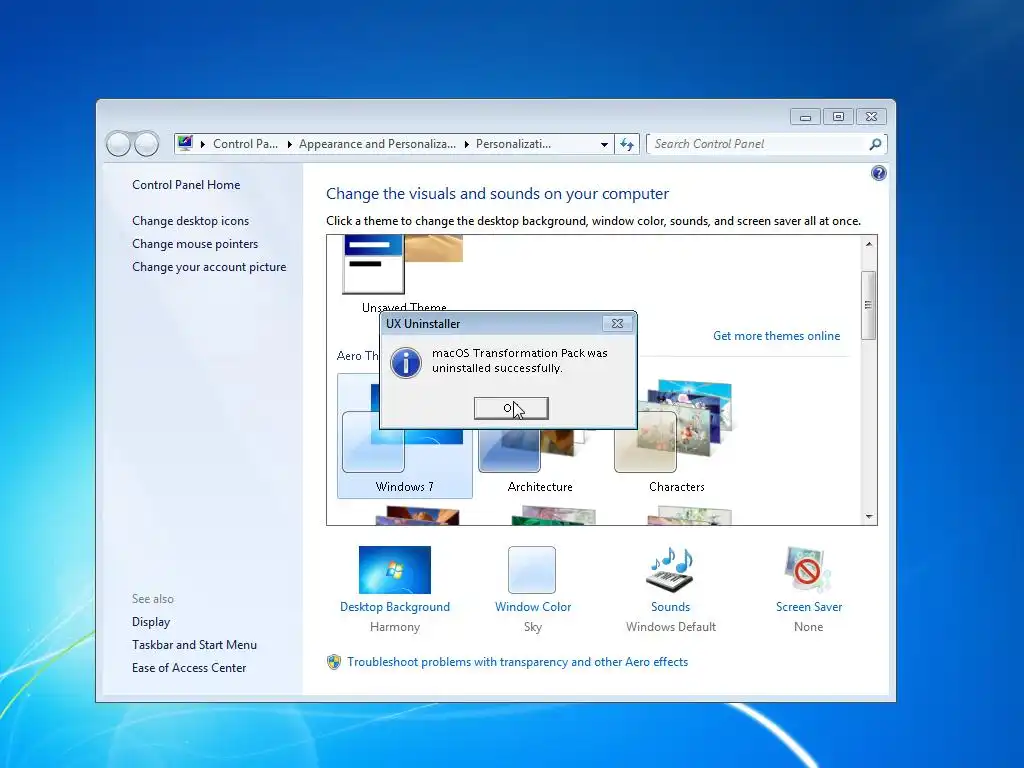Open Change your account picture
The width and height of the screenshot is (1024, 768).
209,266
